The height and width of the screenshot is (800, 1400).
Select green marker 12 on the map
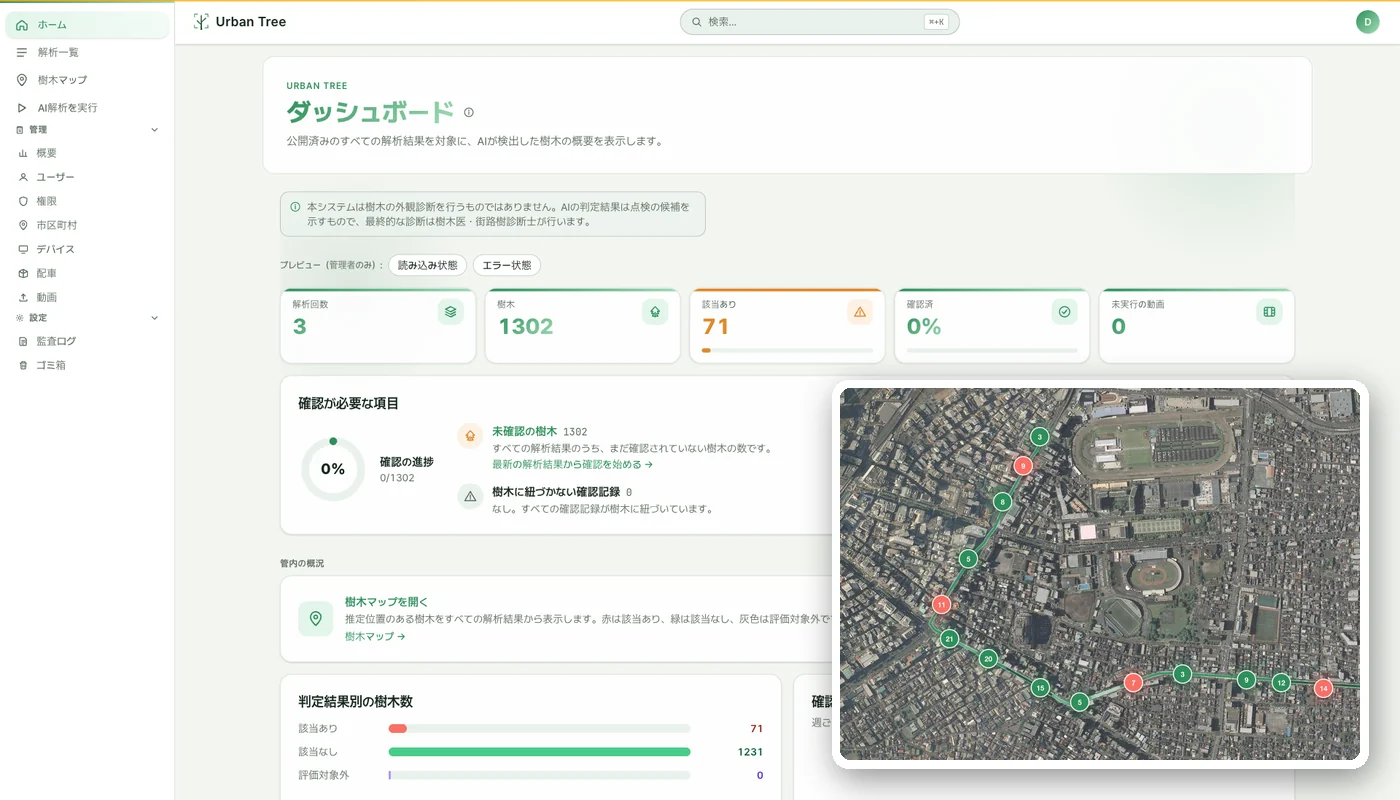click(x=1281, y=682)
